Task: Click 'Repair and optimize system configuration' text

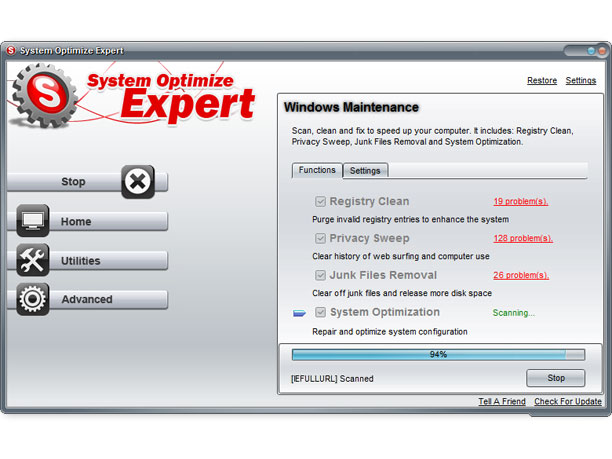Action: coord(390,332)
